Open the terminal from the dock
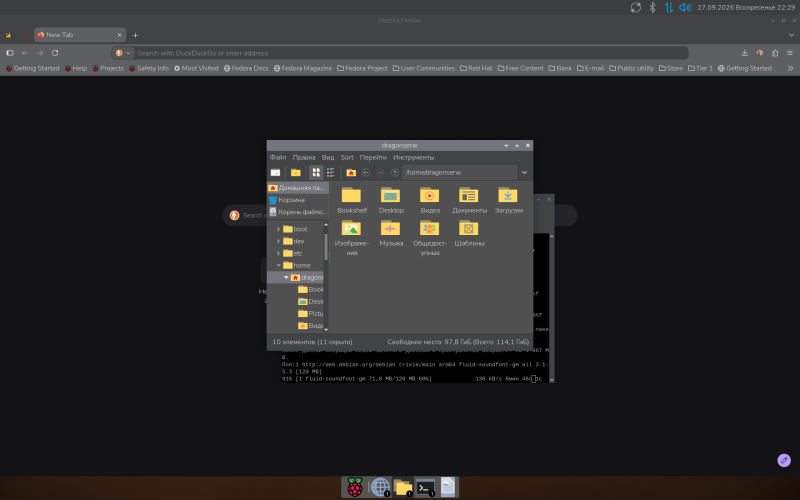The height and width of the screenshot is (500, 800). click(x=425, y=487)
